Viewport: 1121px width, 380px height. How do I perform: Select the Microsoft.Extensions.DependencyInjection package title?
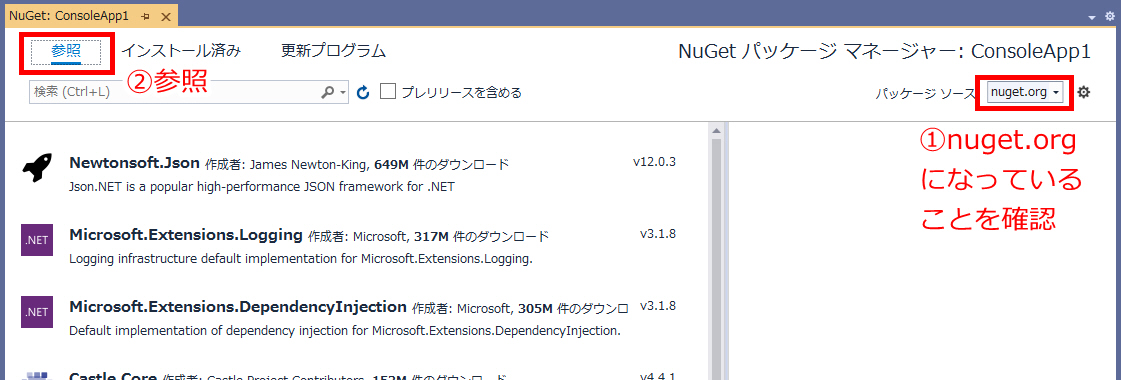238,306
